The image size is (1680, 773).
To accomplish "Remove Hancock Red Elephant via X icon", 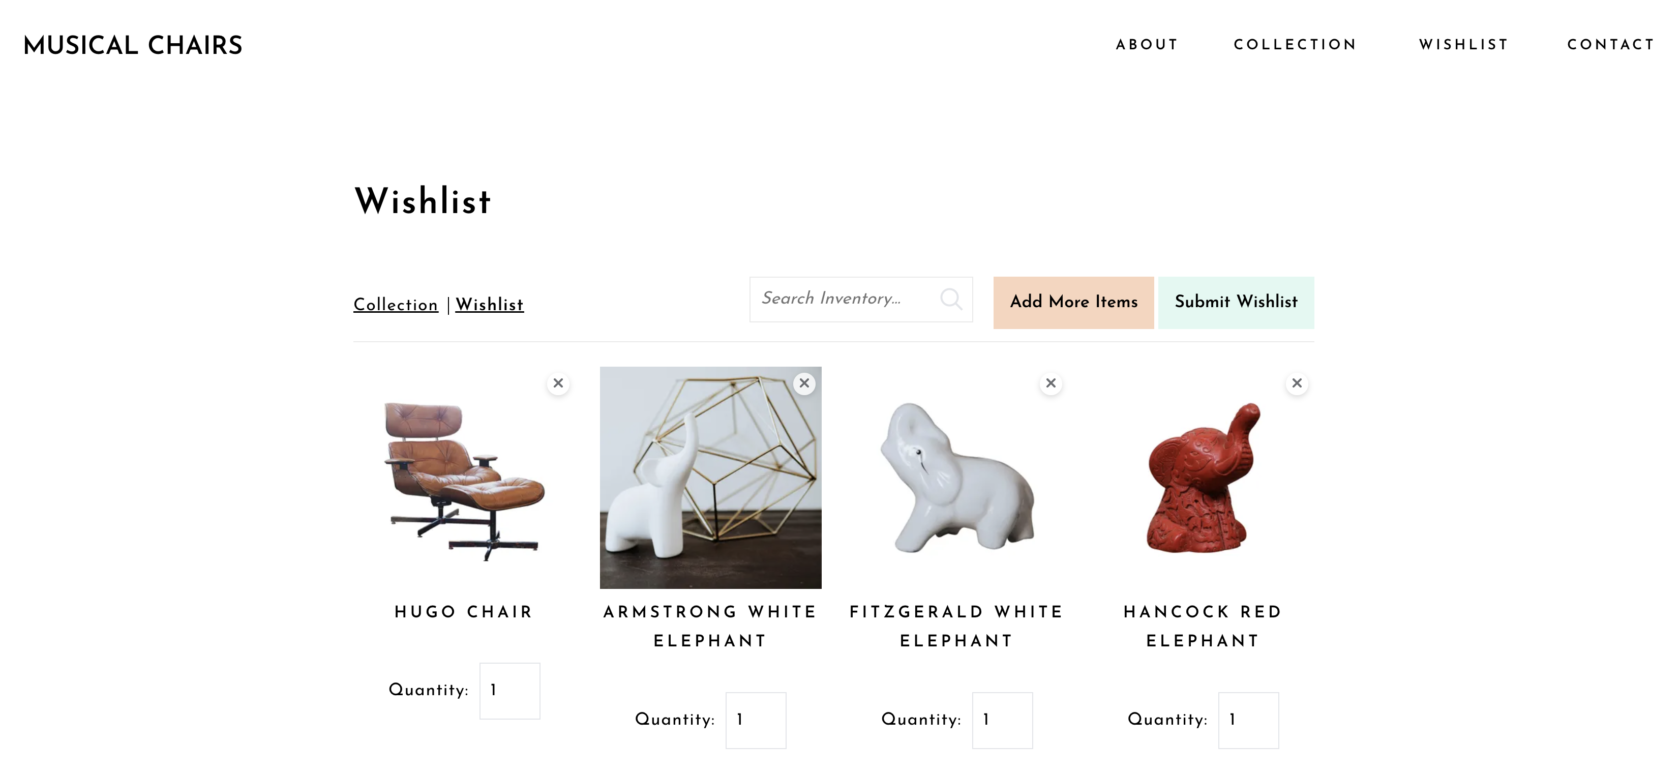I will 1297,383.
